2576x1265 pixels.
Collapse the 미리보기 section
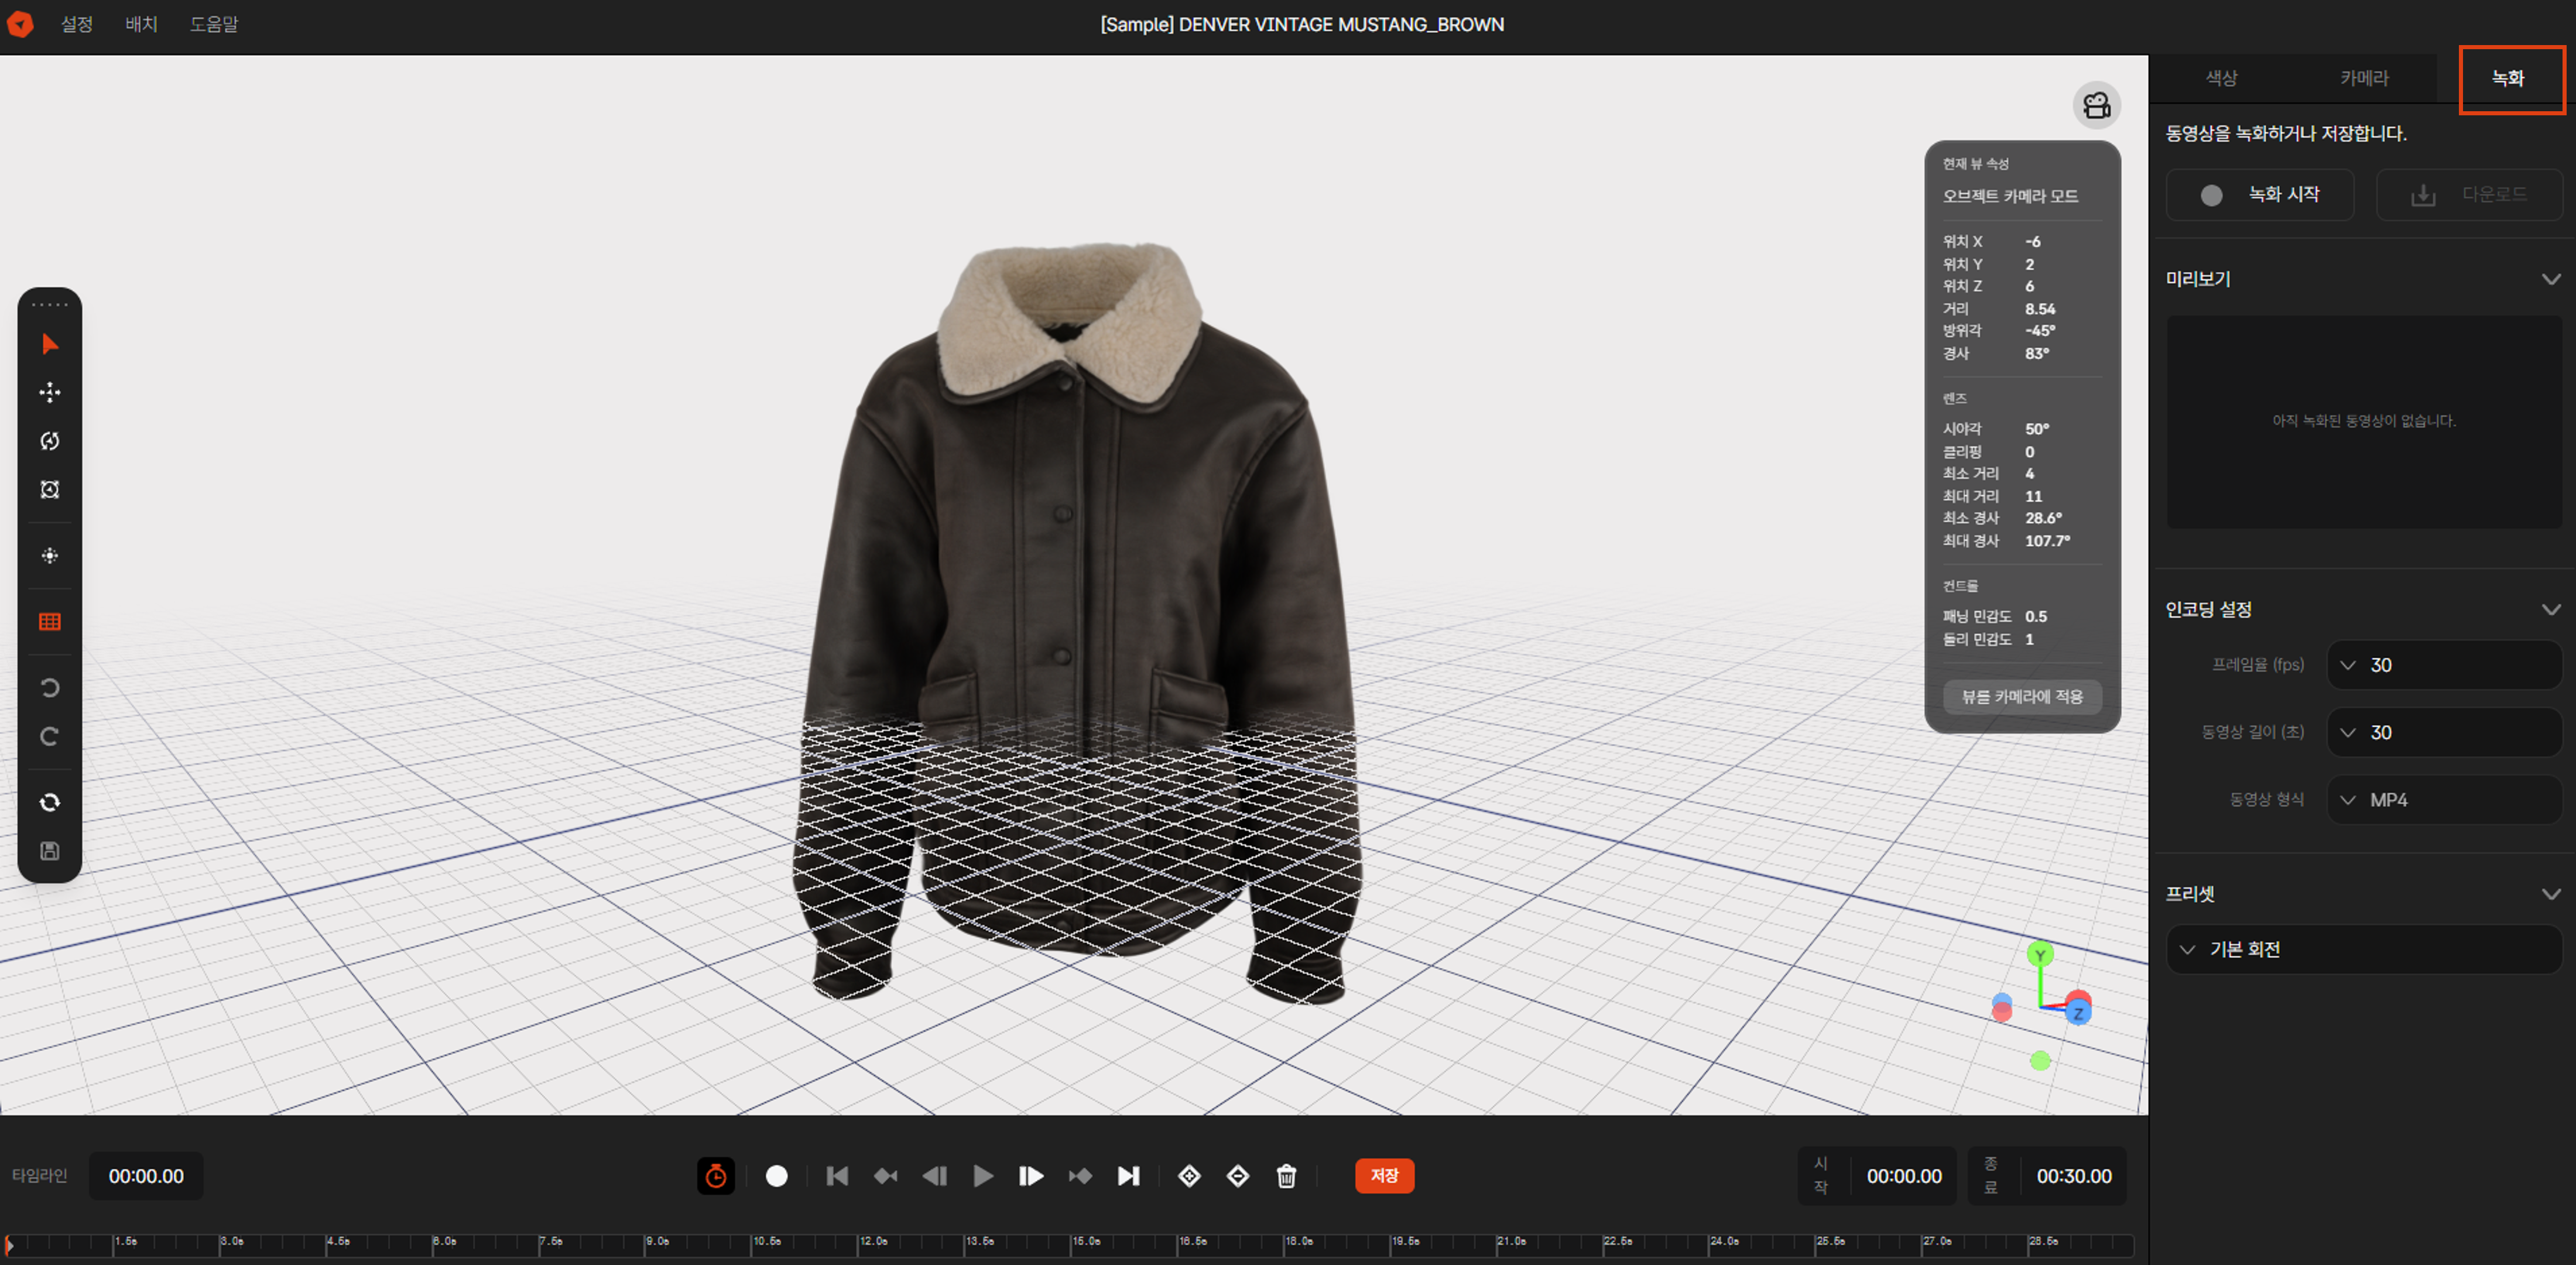(2551, 279)
